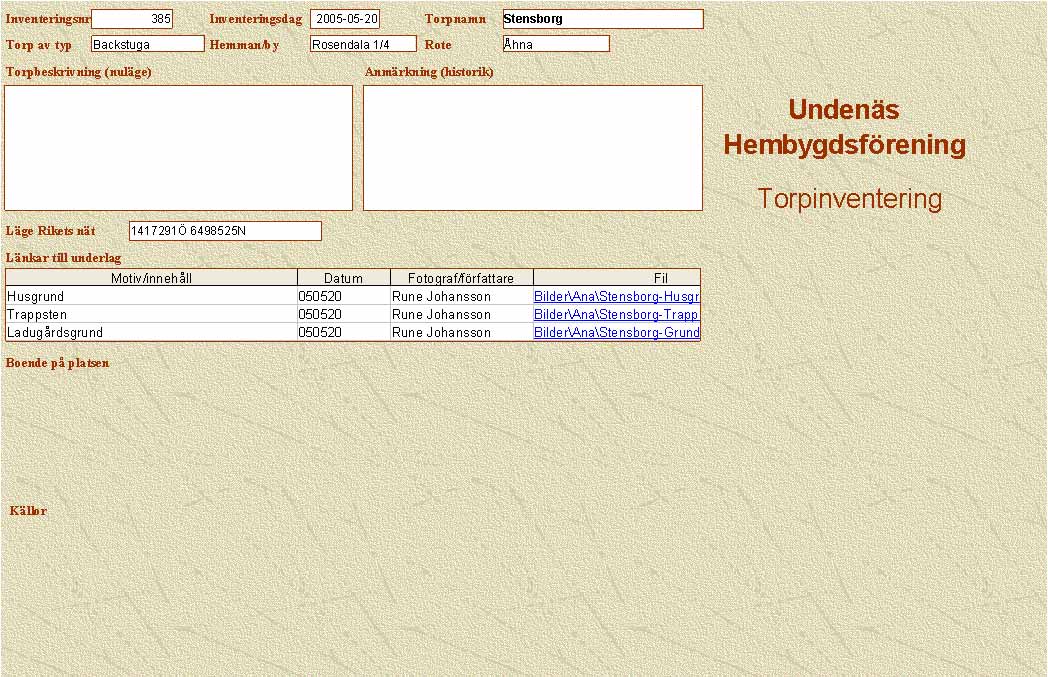Select the Rote field containing Åhna
The width and height of the screenshot is (1048, 677).
click(555, 44)
